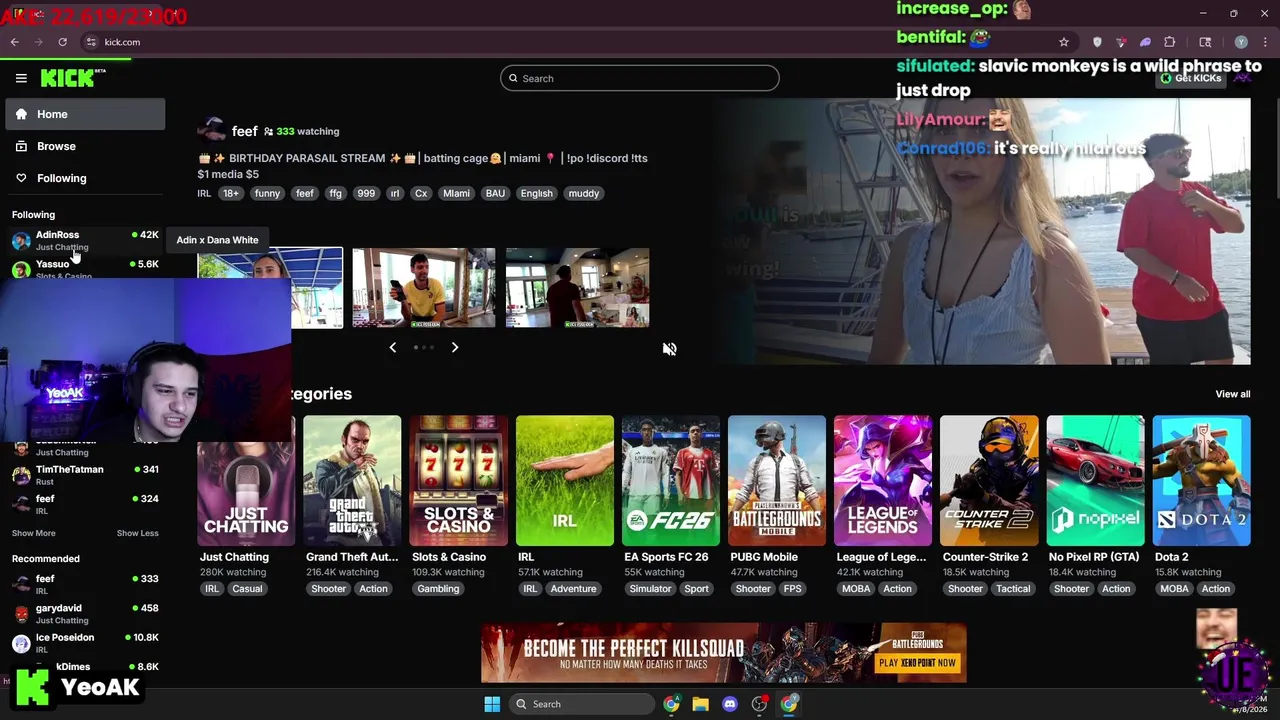Click Play Xeno Point Now on PUBG banner

coord(917,662)
